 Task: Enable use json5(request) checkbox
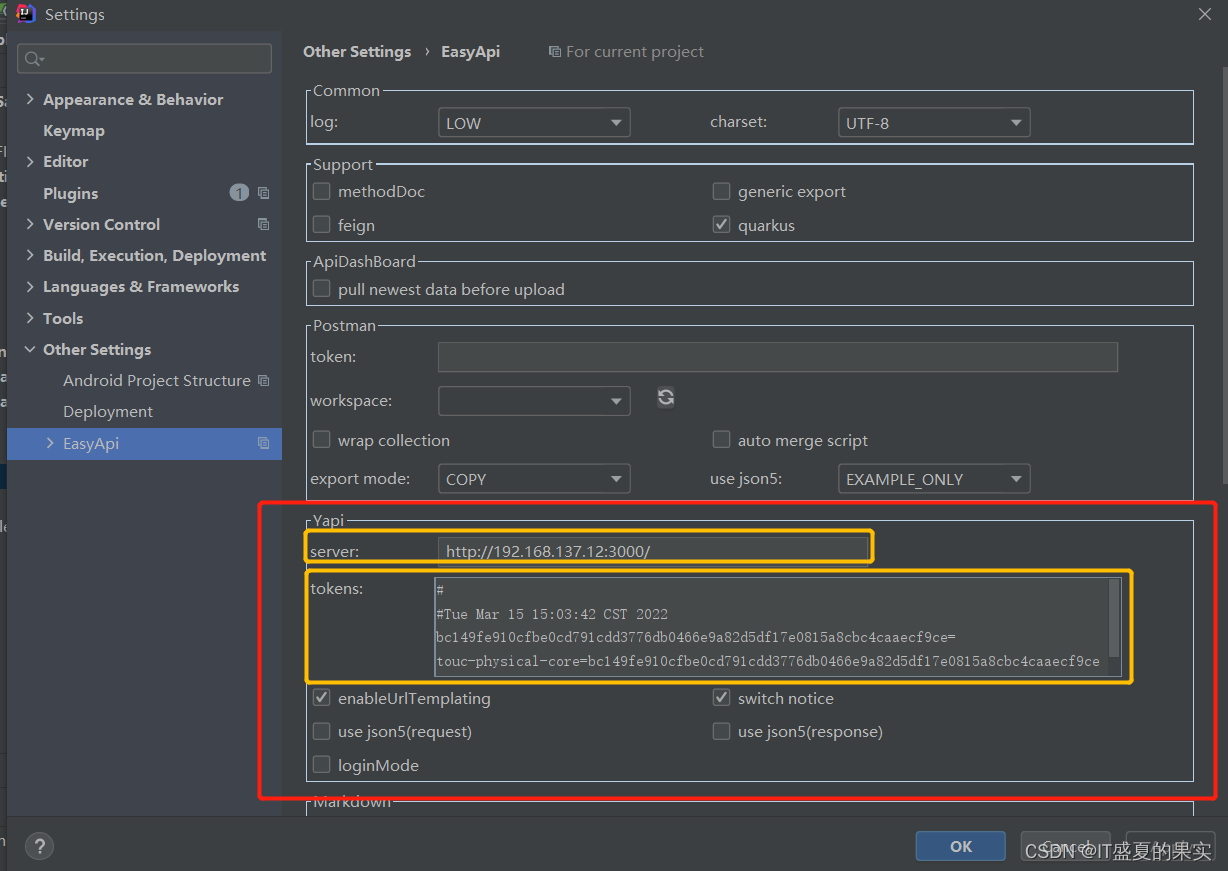pyautogui.click(x=322, y=731)
